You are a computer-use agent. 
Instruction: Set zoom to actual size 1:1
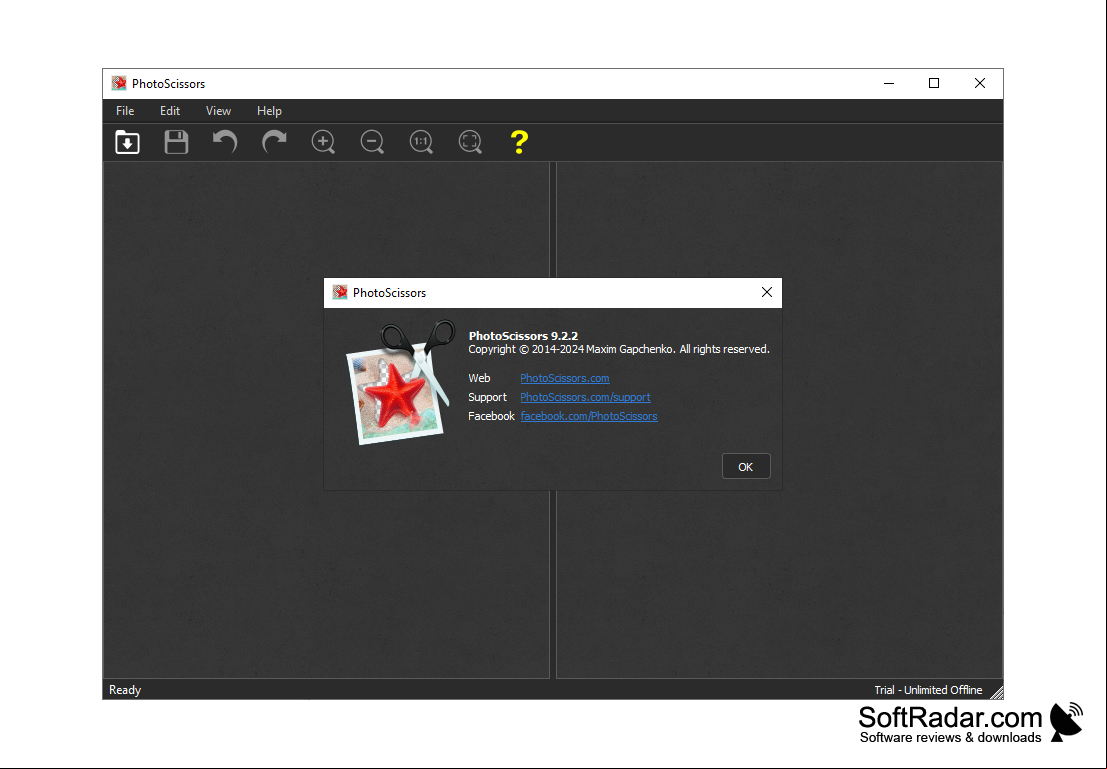click(421, 142)
